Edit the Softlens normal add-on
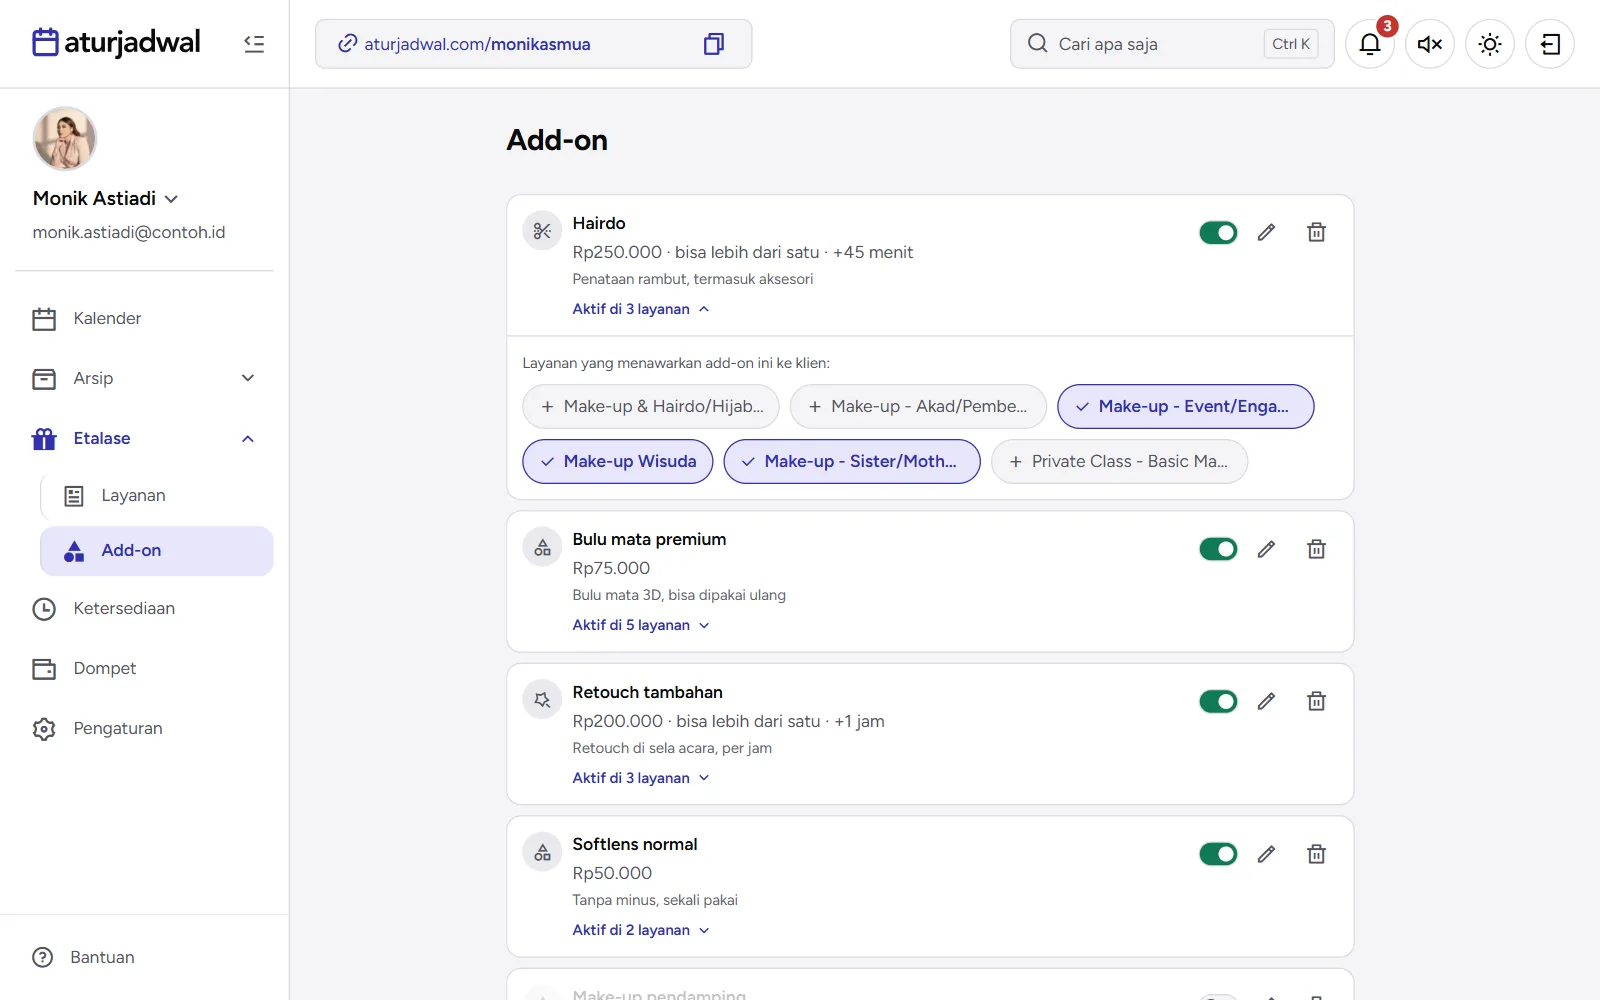 (x=1266, y=854)
